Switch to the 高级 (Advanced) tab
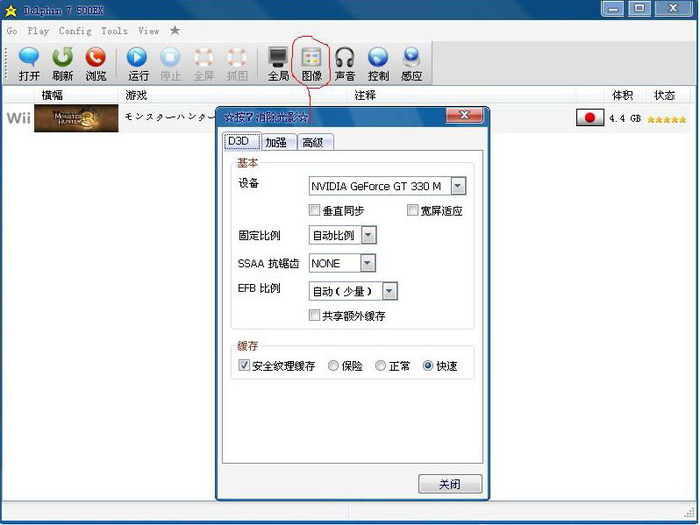 (x=315, y=142)
